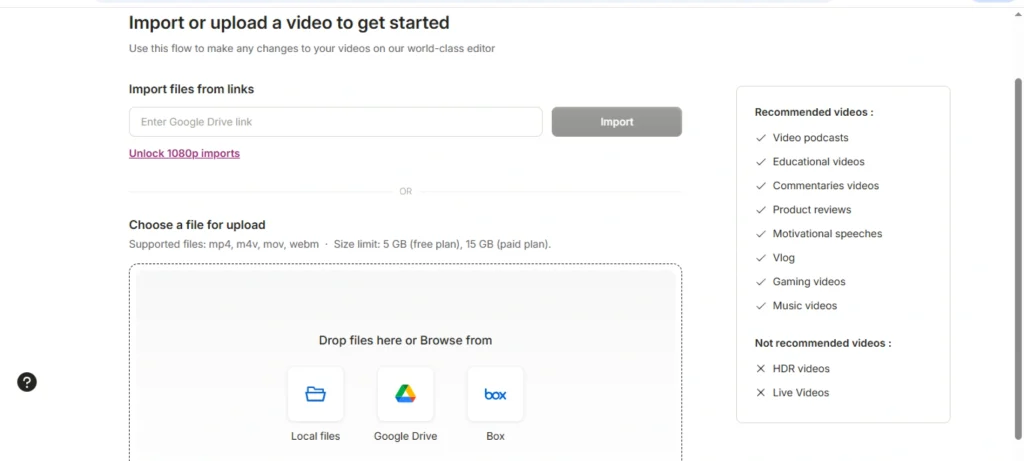1024x461 pixels.
Task: Click the checkmark beside Motivational speeches
Action: coord(761,234)
